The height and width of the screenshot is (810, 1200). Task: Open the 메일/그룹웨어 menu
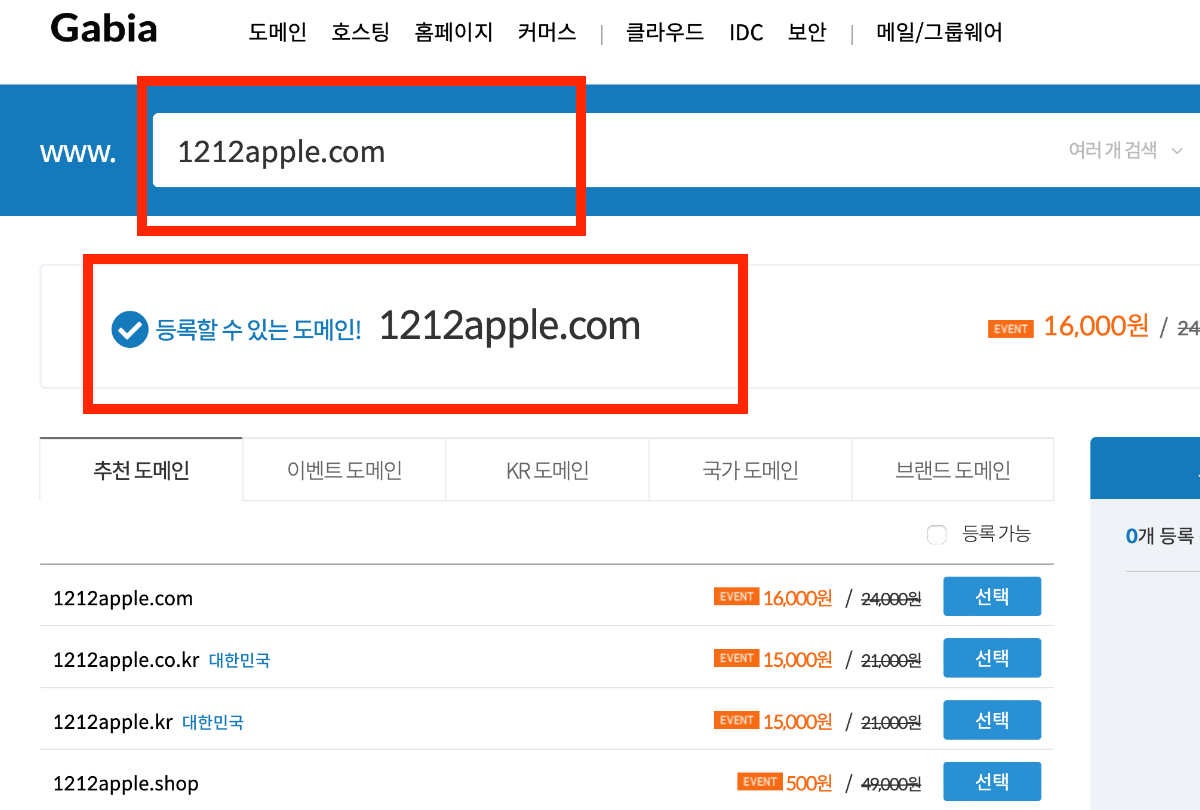[939, 33]
